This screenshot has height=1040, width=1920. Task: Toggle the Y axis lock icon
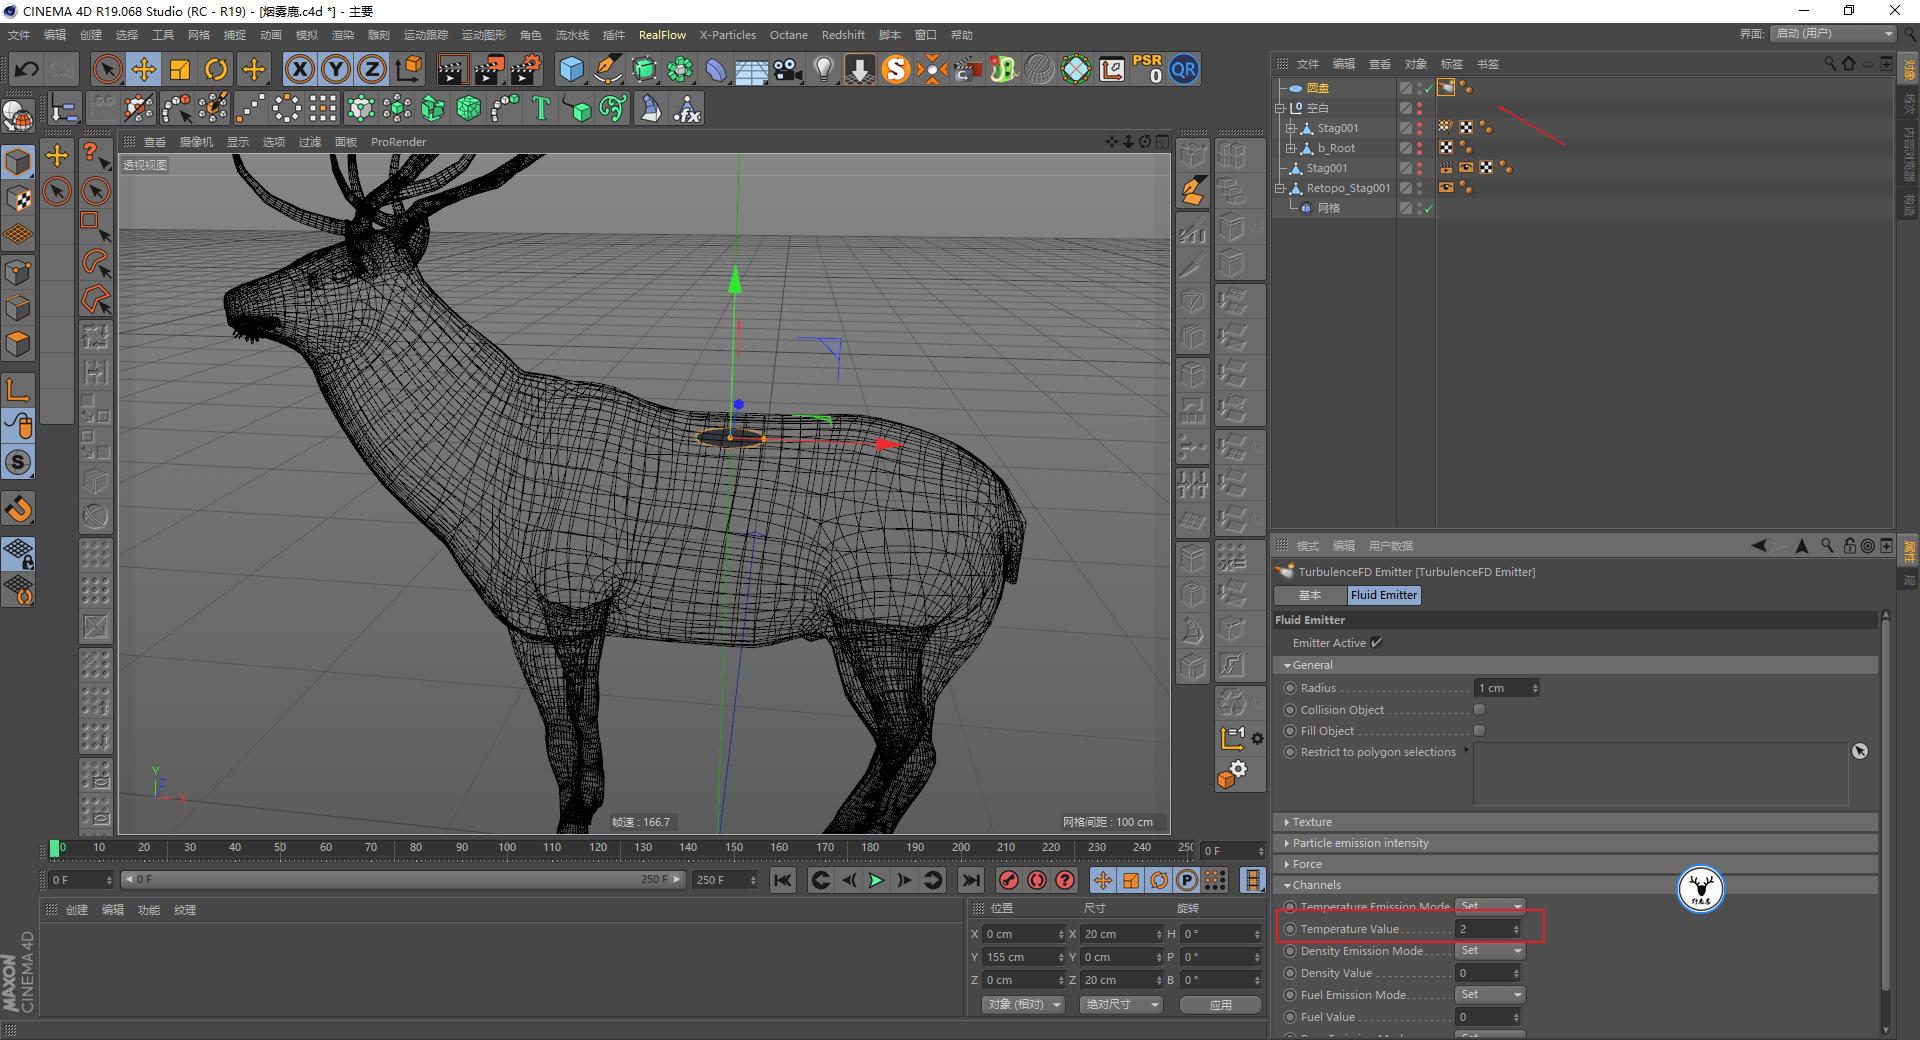[335, 69]
